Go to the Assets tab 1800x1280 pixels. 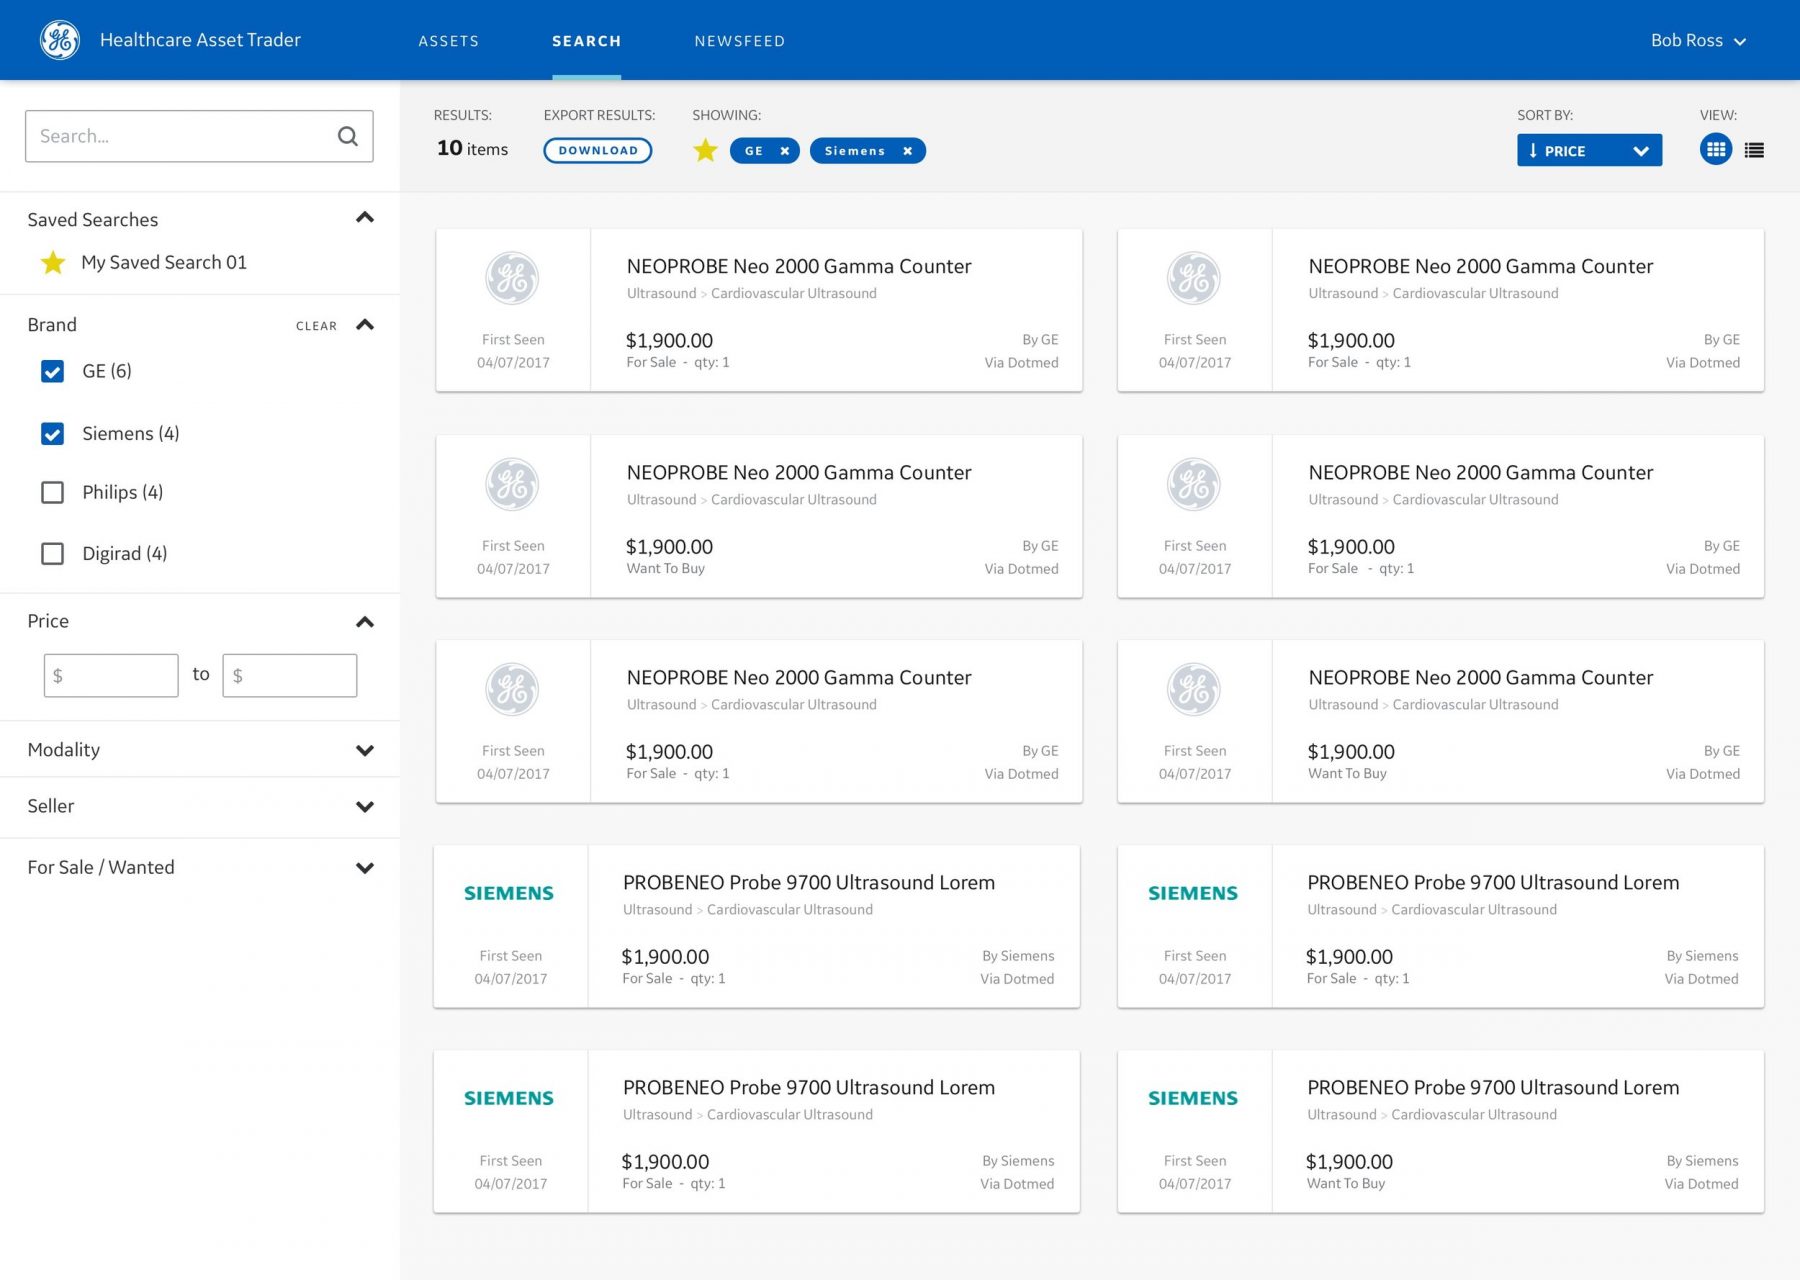(449, 41)
